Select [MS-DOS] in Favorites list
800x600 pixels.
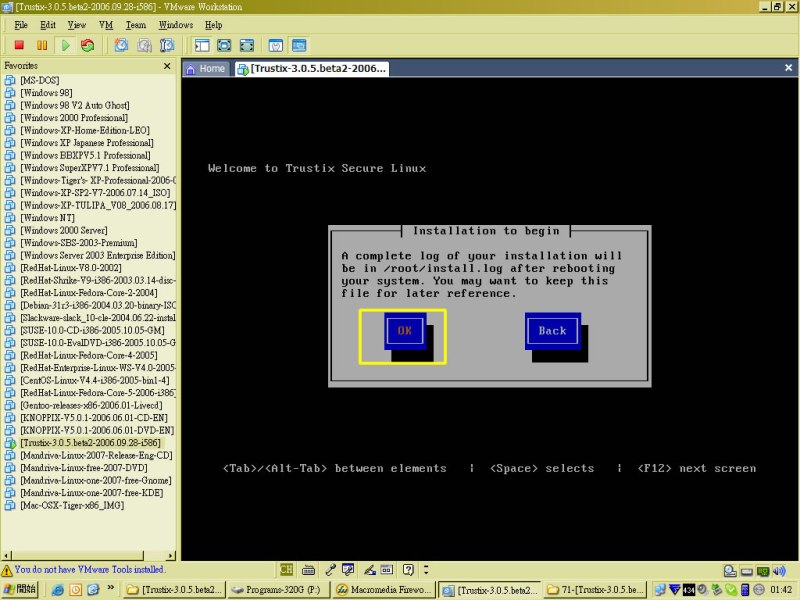pyautogui.click(x=40, y=80)
